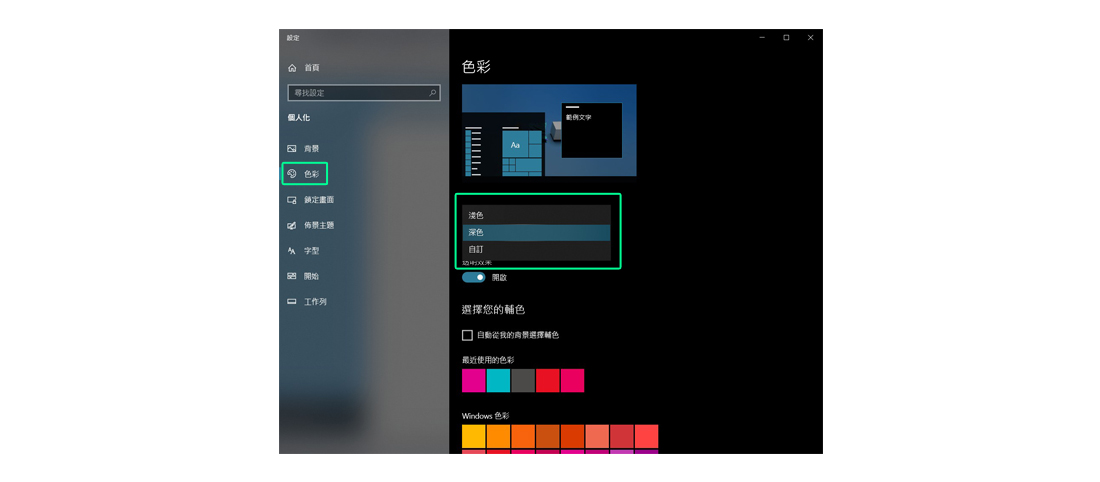Select the yellow Windows color swatch
The width and height of the screenshot is (1100, 482).
pyautogui.click(x=473, y=437)
